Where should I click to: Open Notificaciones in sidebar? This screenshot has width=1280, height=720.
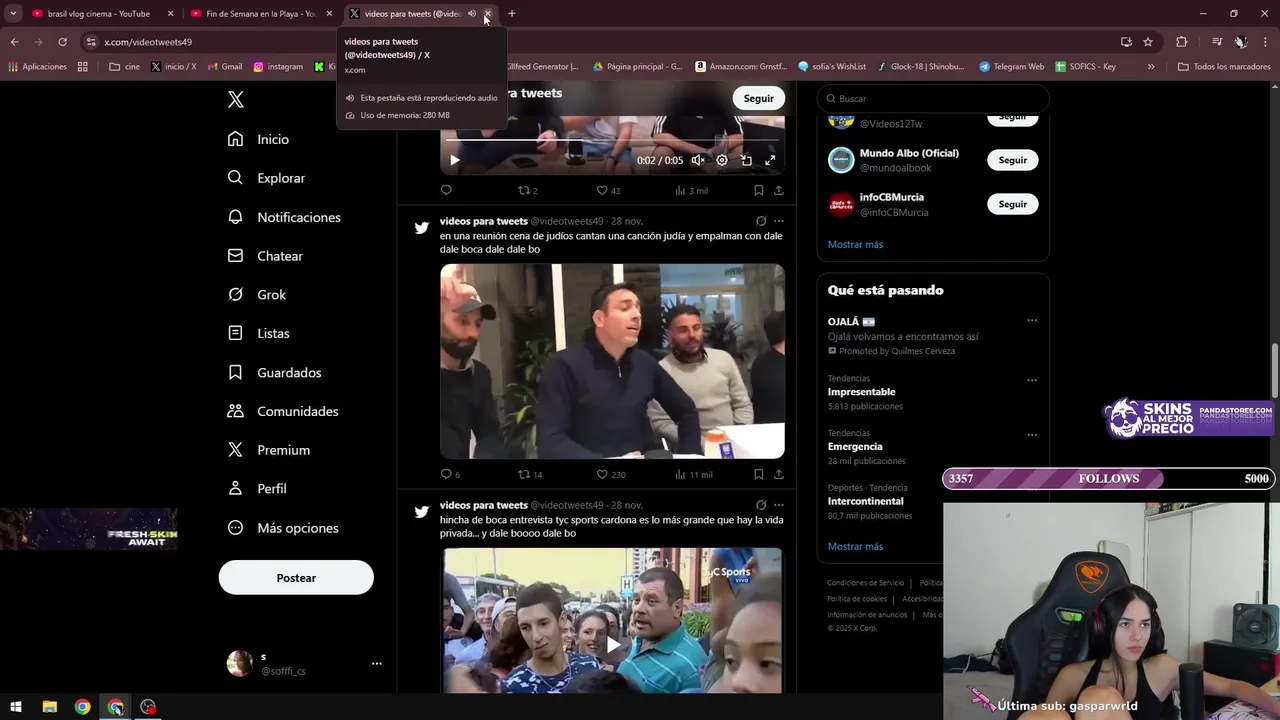tap(284, 217)
